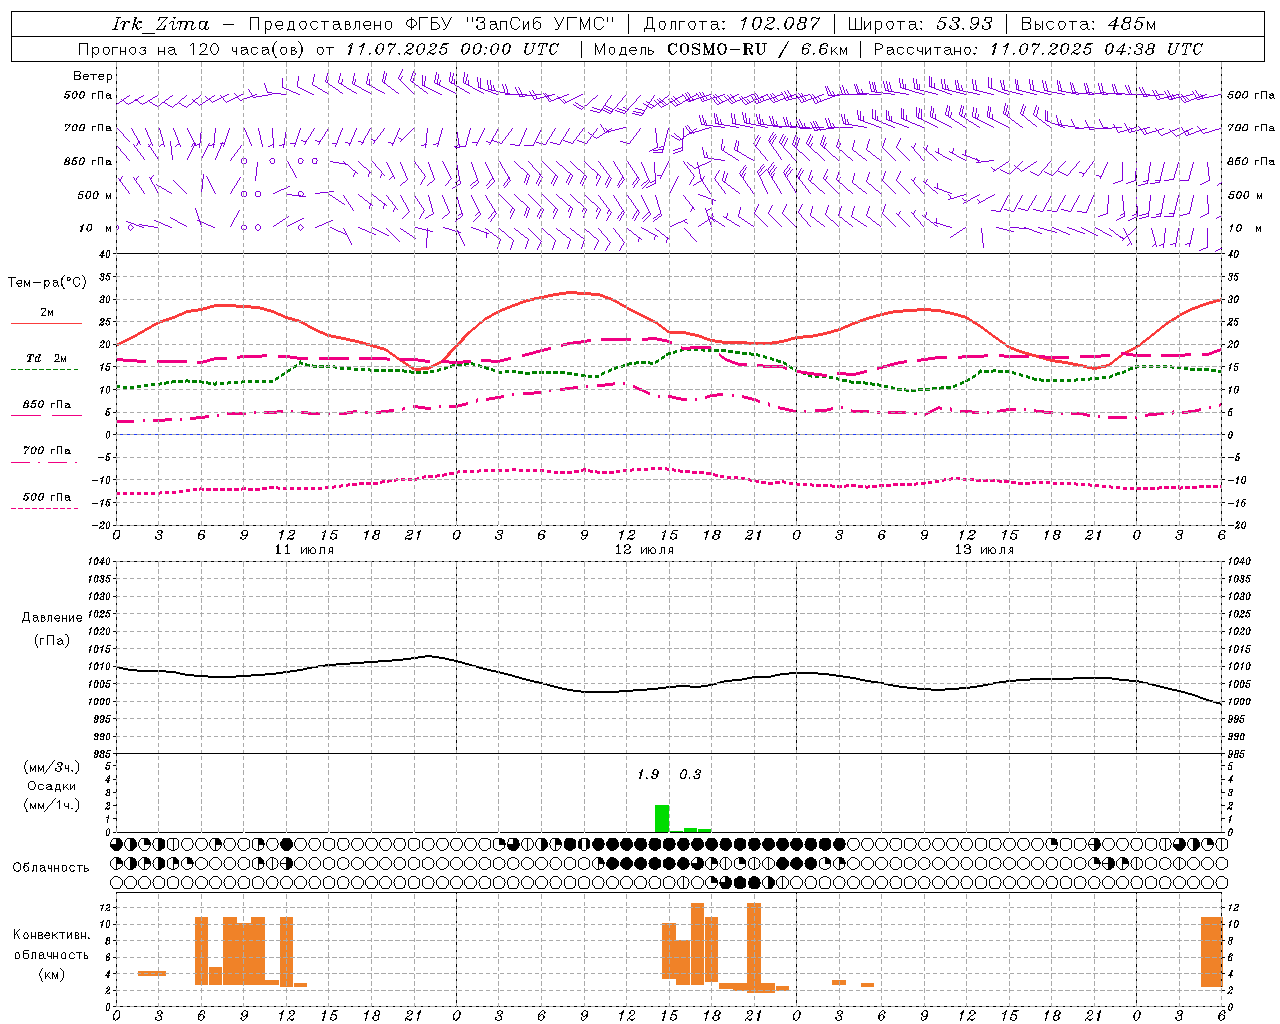Click the Td 2м legend entry
The width and height of the screenshot is (1280, 1024).
point(47,358)
